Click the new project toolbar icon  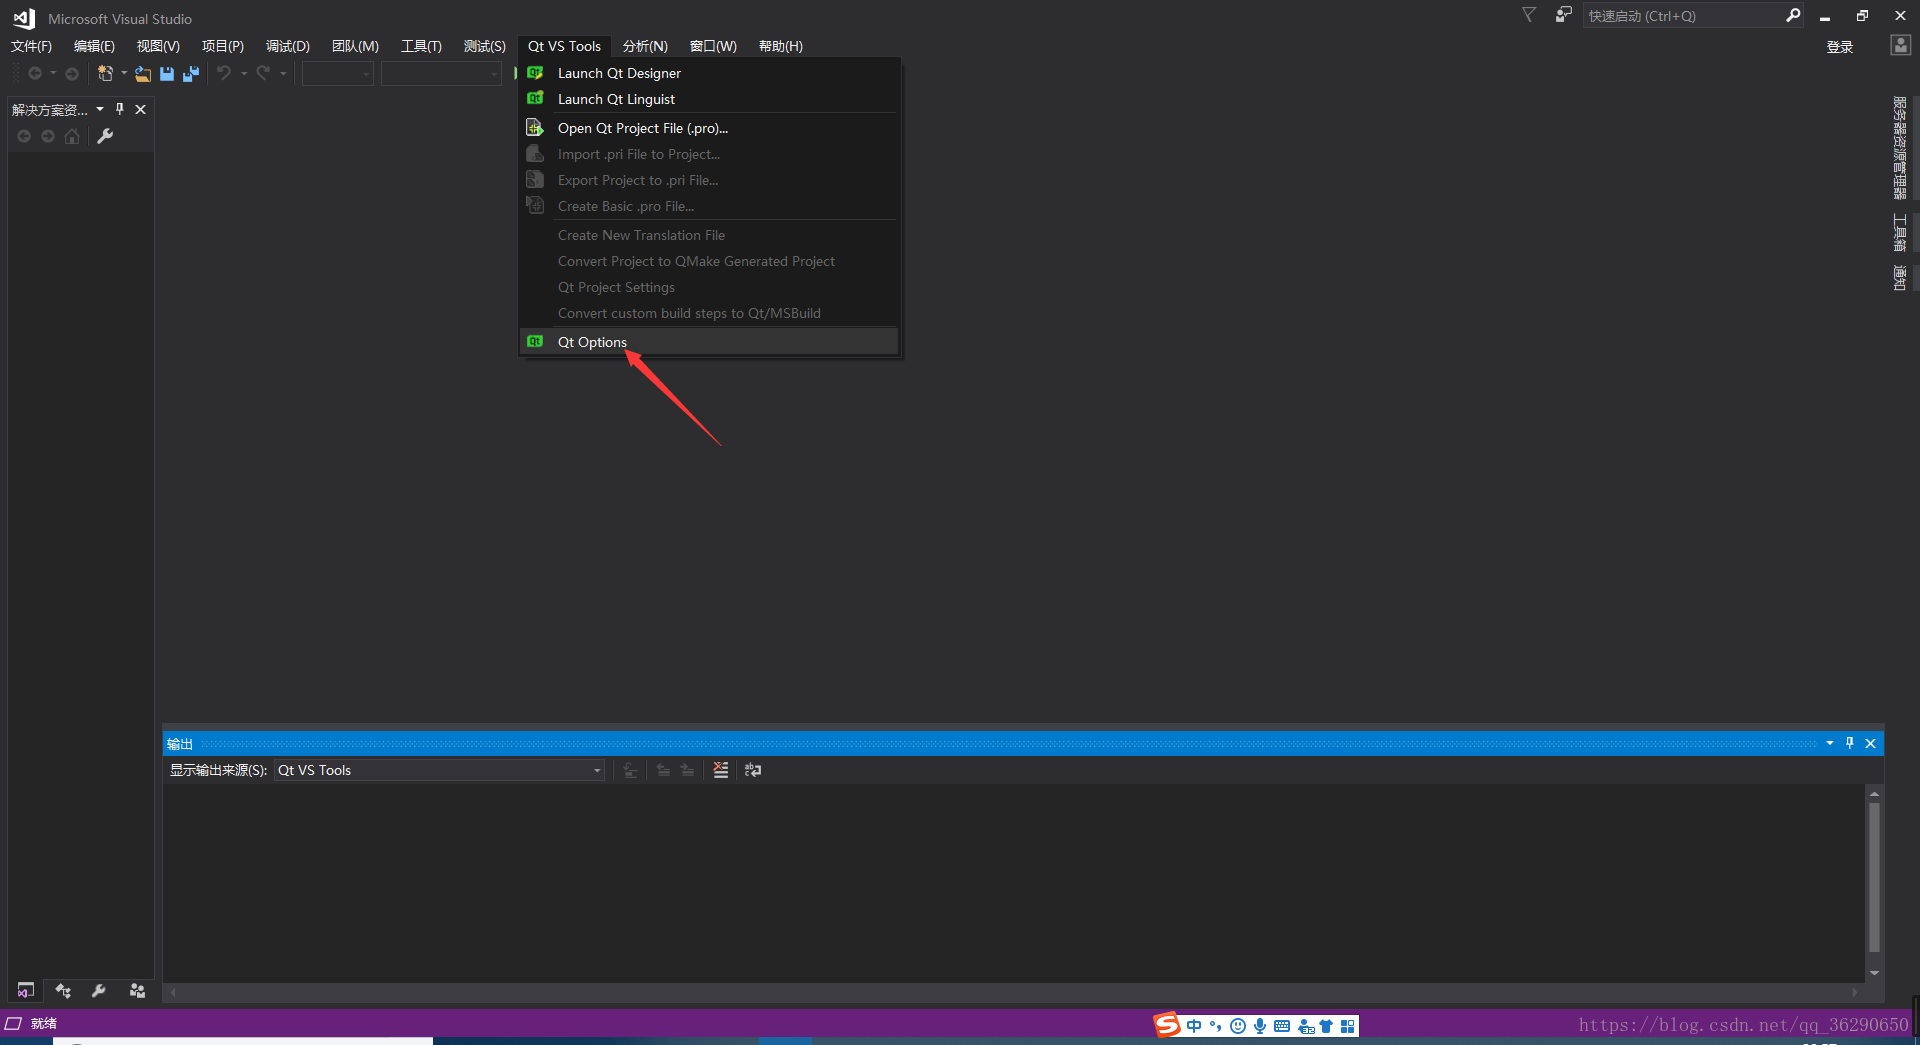tap(105, 73)
